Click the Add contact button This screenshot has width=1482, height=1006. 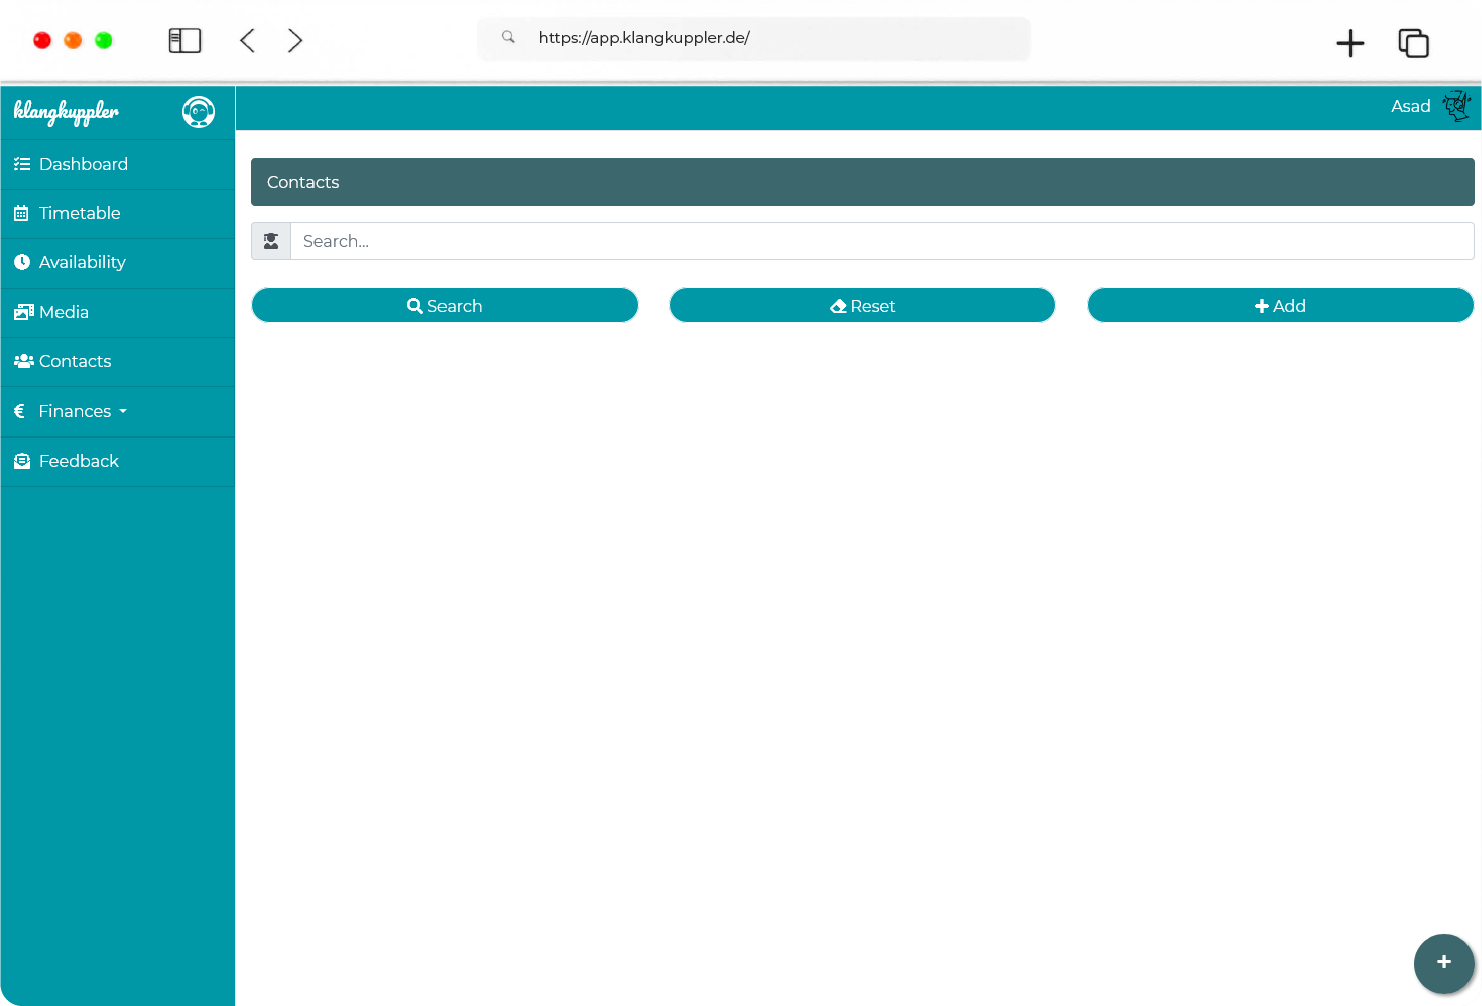click(x=1280, y=306)
